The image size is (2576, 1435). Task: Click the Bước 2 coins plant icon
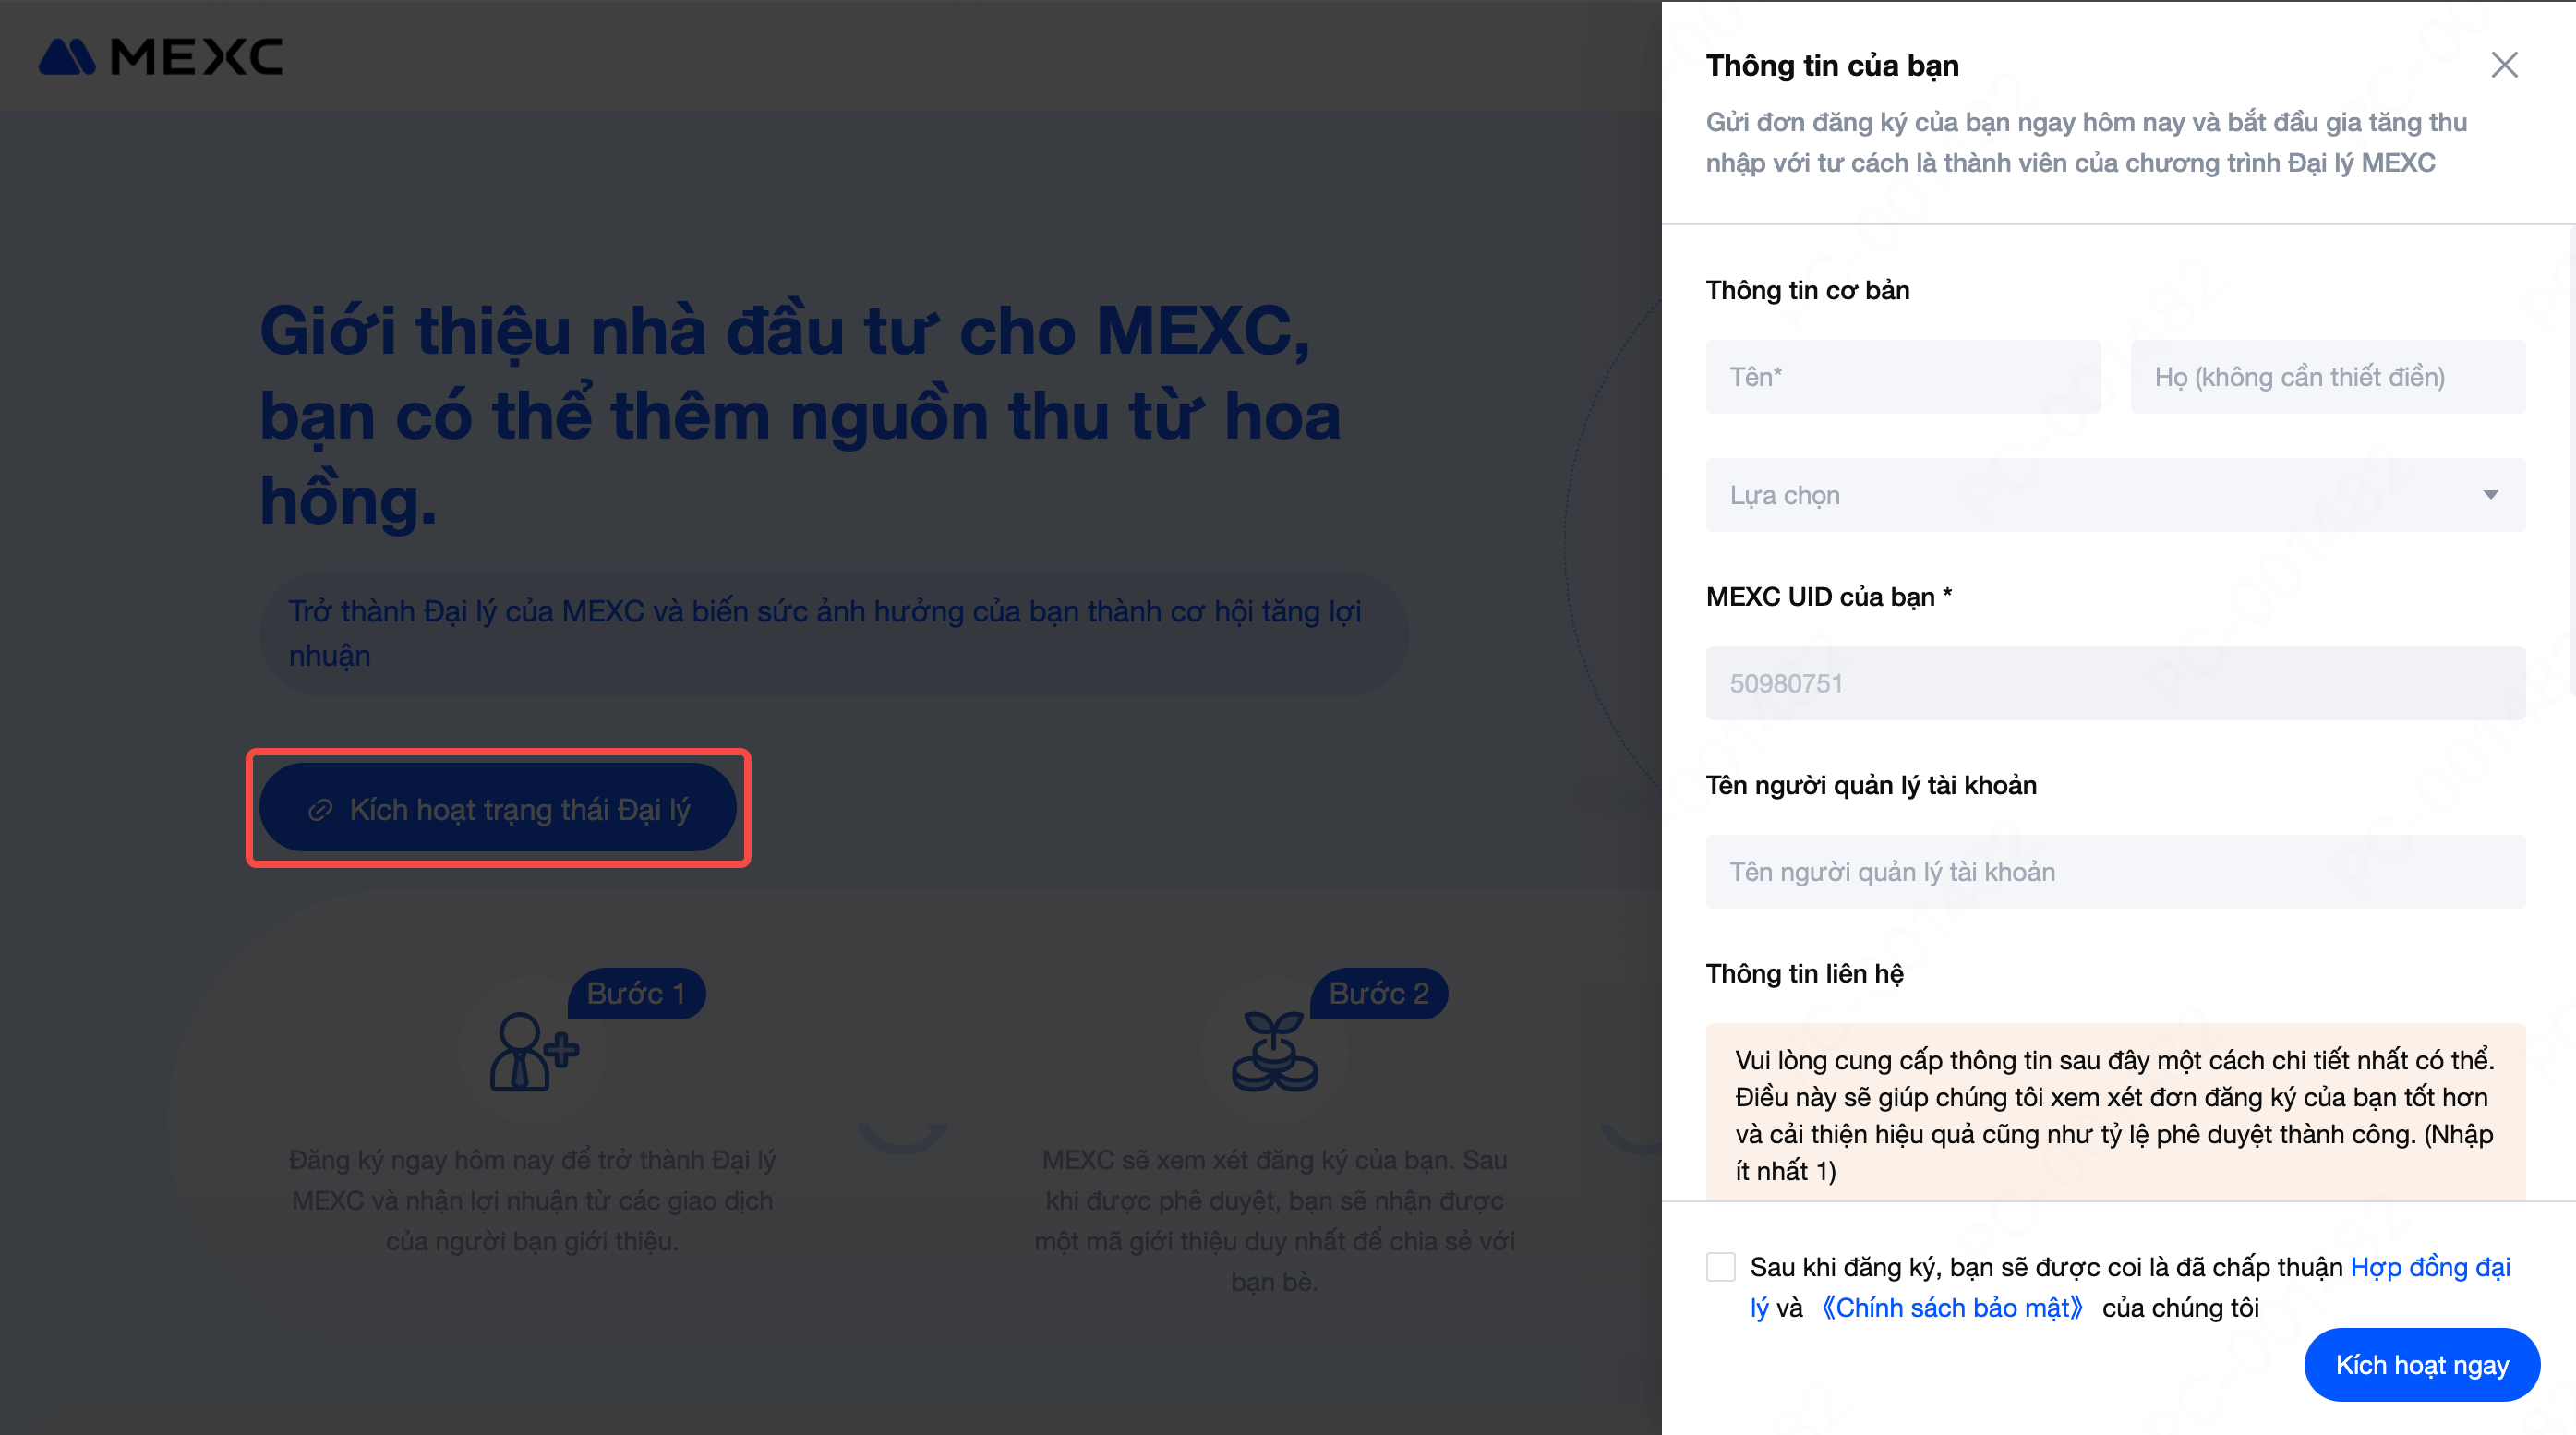pyautogui.click(x=1274, y=1051)
